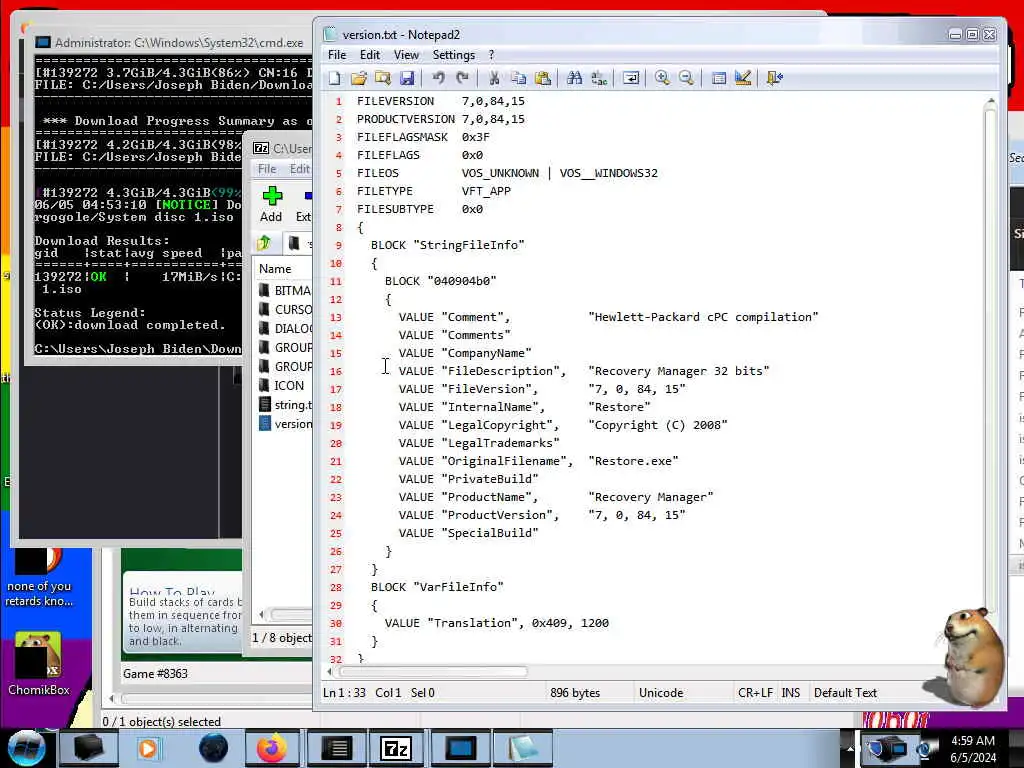This screenshot has width=1024, height=768.
Task: Click the Ln 1 : 33 status bar entry
Action: point(344,693)
